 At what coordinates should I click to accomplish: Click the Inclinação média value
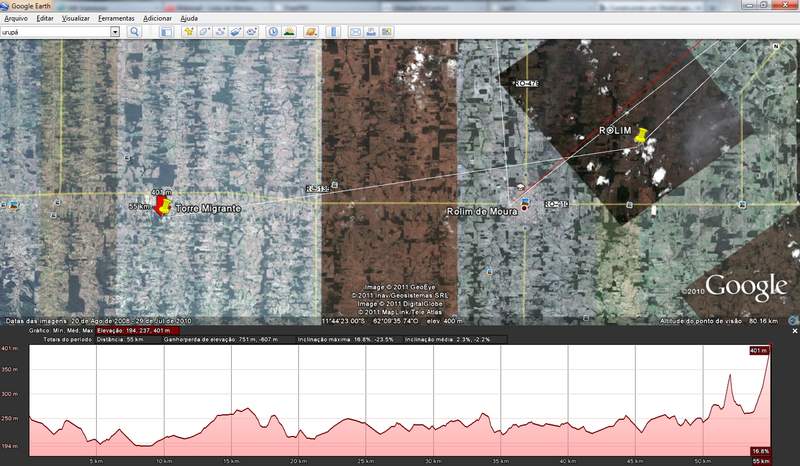[x=447, y=339]
